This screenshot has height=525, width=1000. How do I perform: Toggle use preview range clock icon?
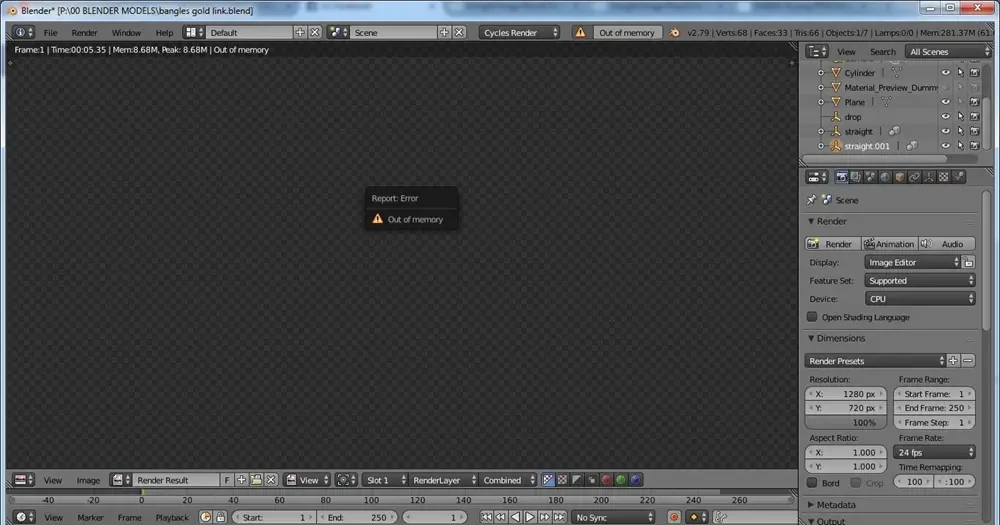(x=205, y=517)
